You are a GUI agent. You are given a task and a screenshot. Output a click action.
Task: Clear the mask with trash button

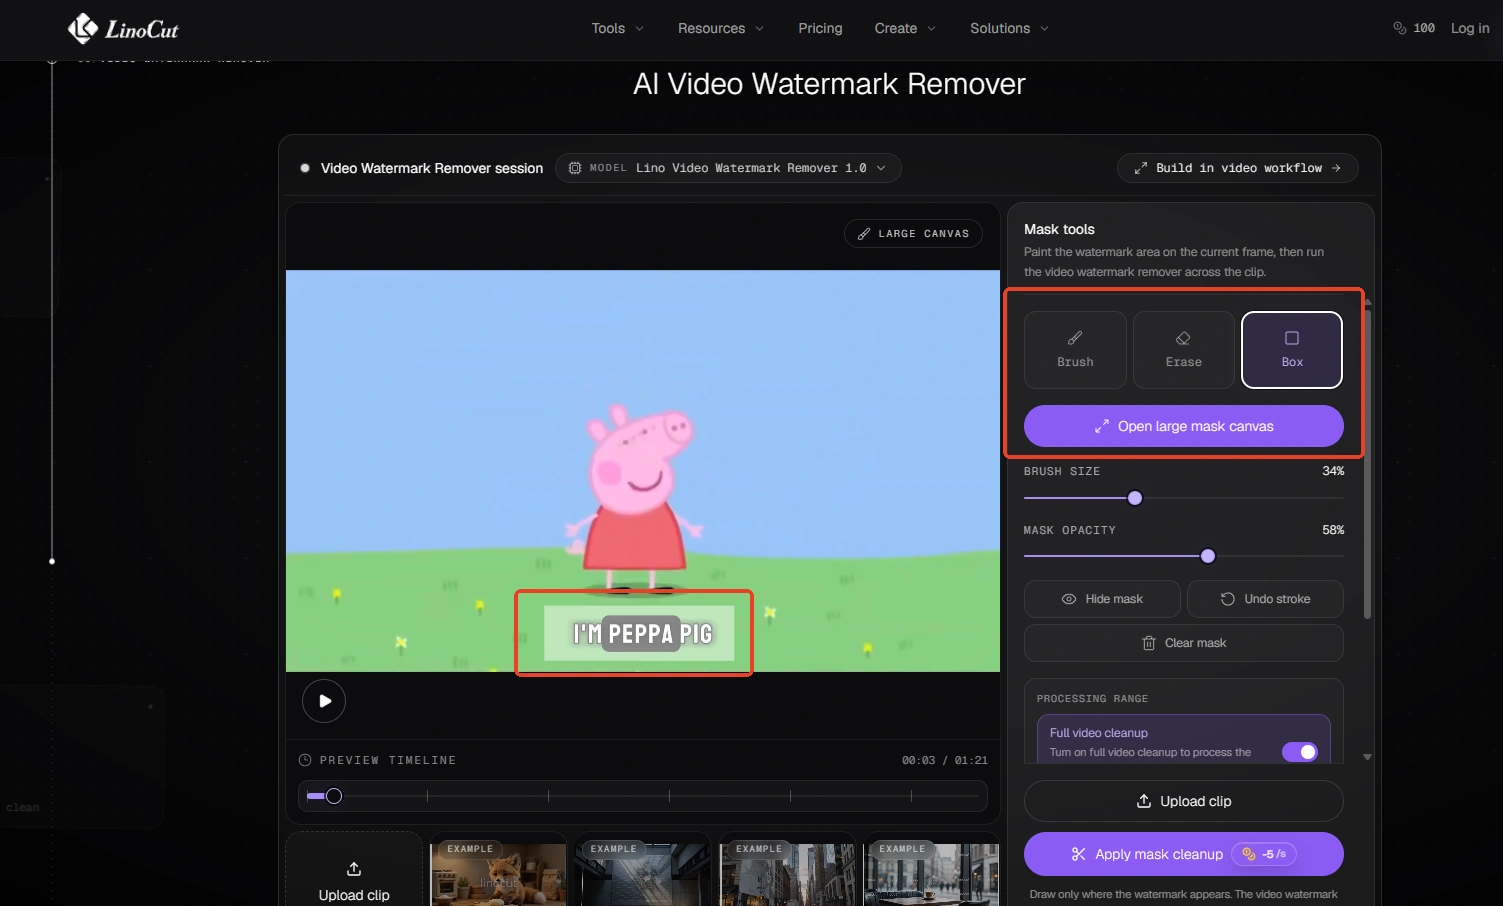(1183, 643)
